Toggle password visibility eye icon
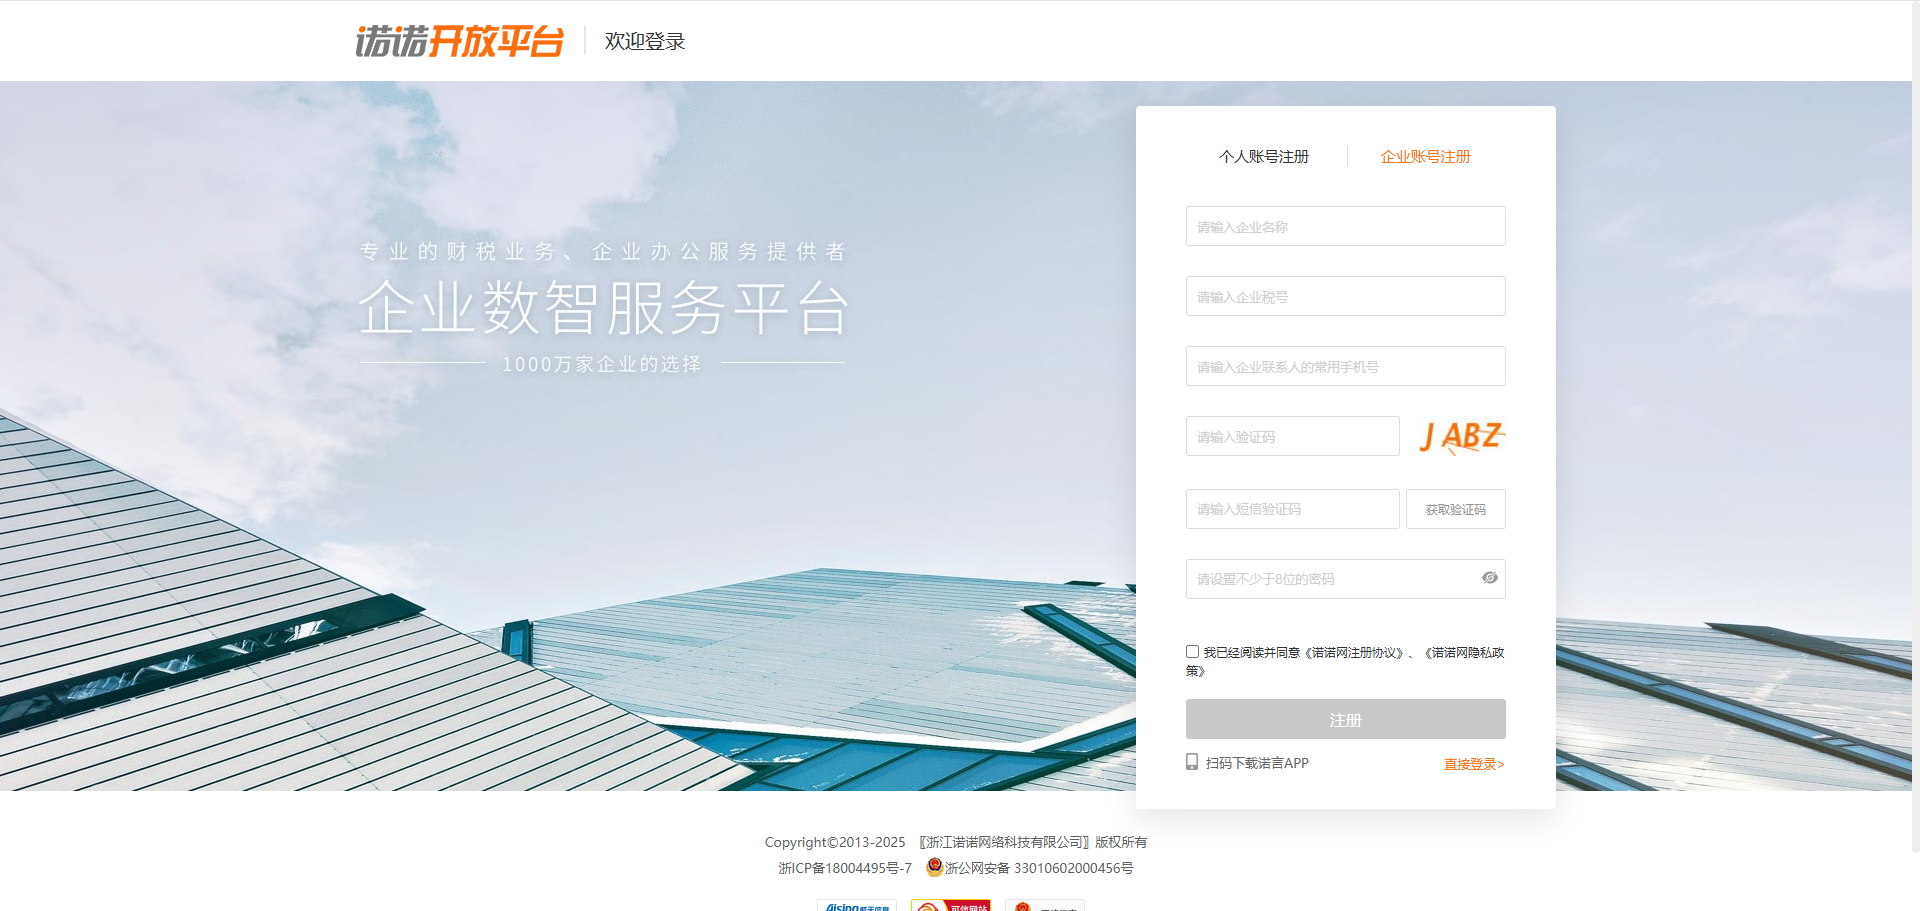Screen dimensions: 1920x911 pyautogui.click(x=1489, y=578)
